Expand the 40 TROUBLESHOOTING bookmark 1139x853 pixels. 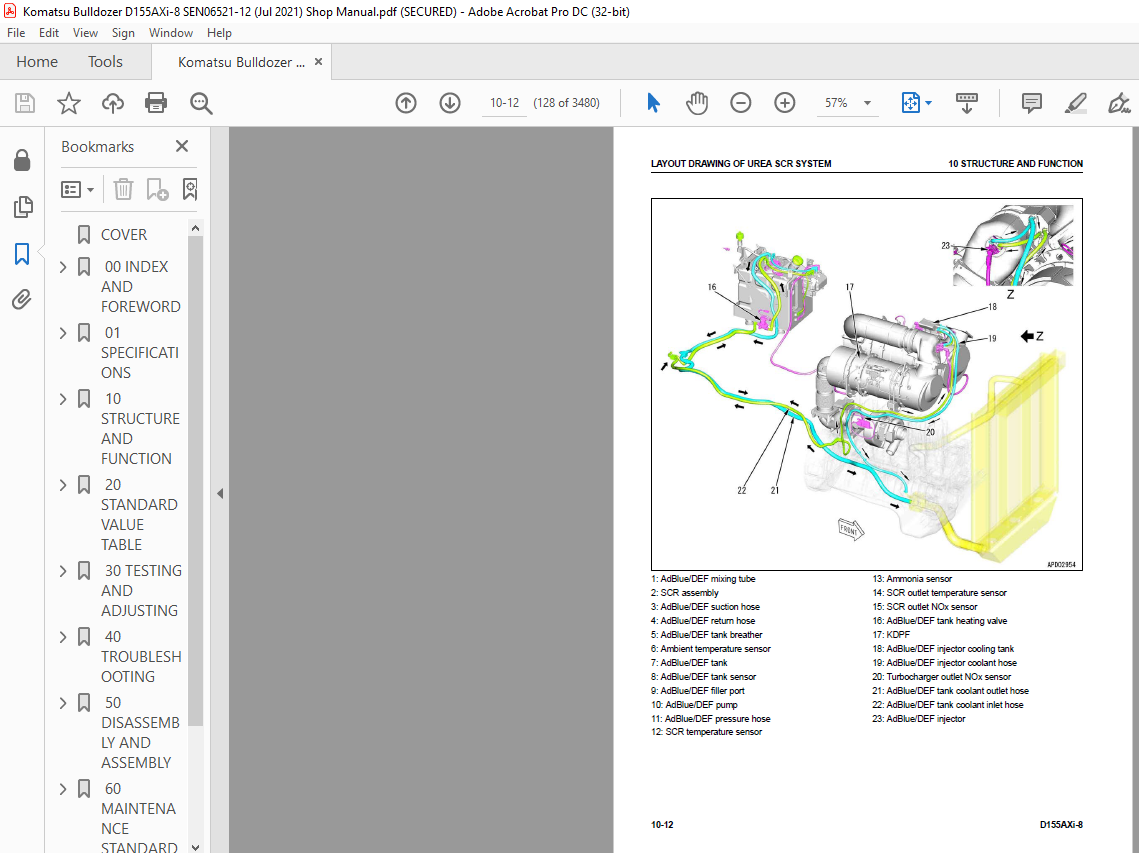pos(62,638)
